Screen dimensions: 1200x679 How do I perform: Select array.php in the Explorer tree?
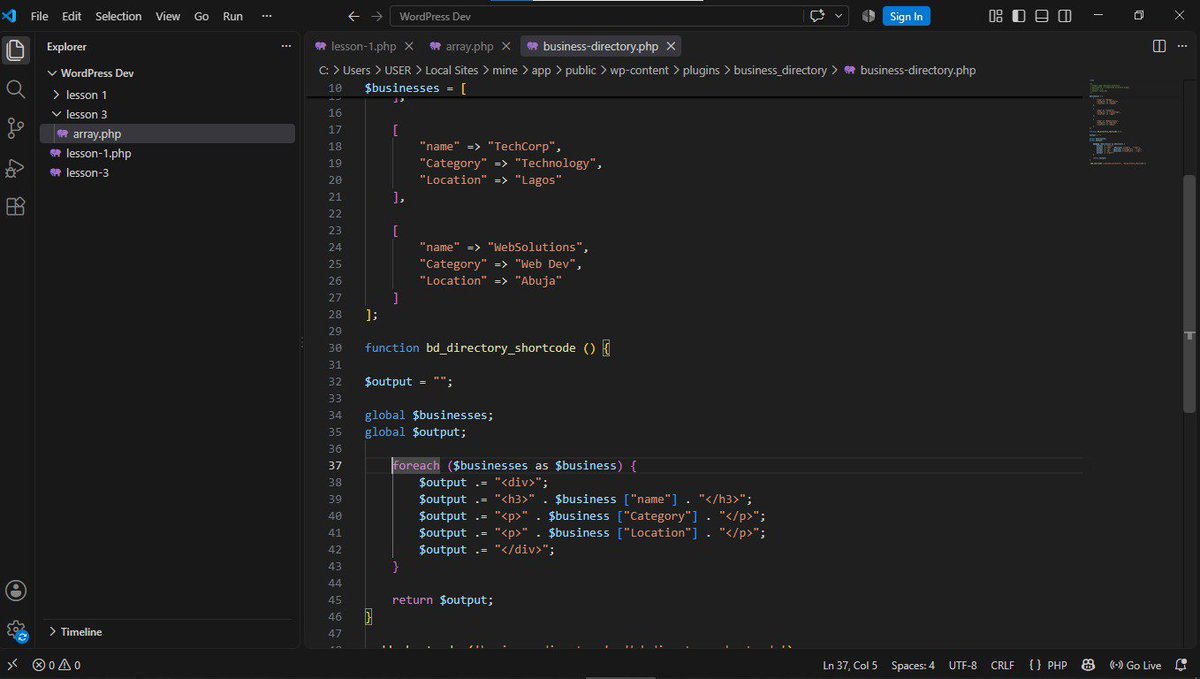point(97,133)
